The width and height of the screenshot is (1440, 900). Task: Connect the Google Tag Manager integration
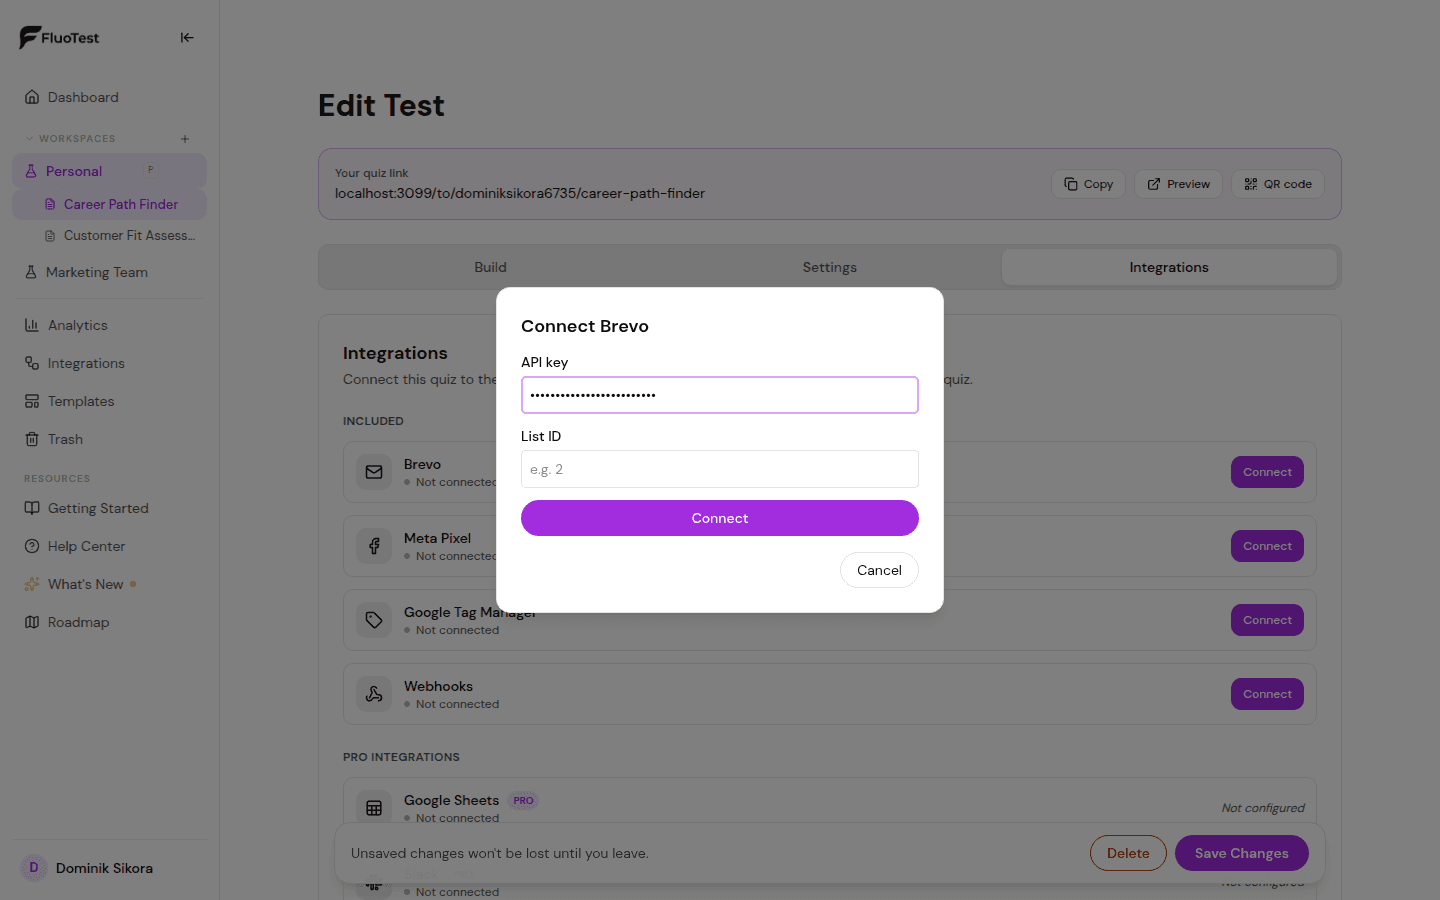(x=1267, y=620)
